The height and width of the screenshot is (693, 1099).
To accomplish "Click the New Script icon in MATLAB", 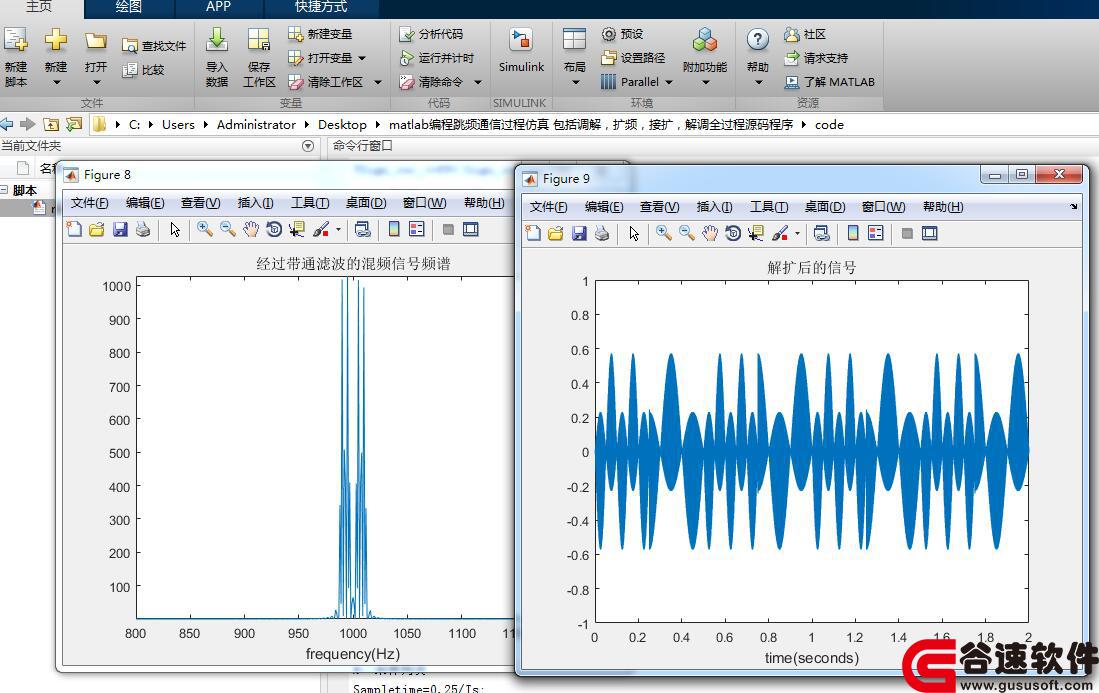I will coord(15,40).
